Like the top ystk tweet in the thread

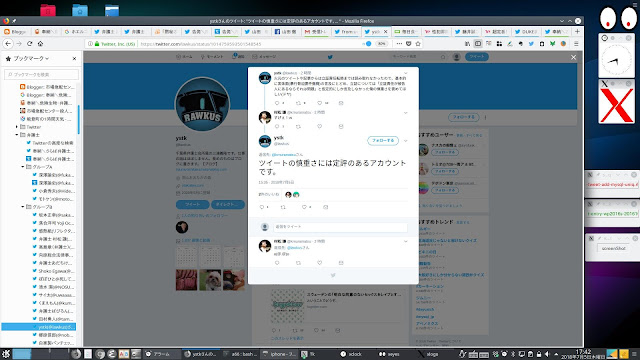pyautogui.click(x=320, y=103)
